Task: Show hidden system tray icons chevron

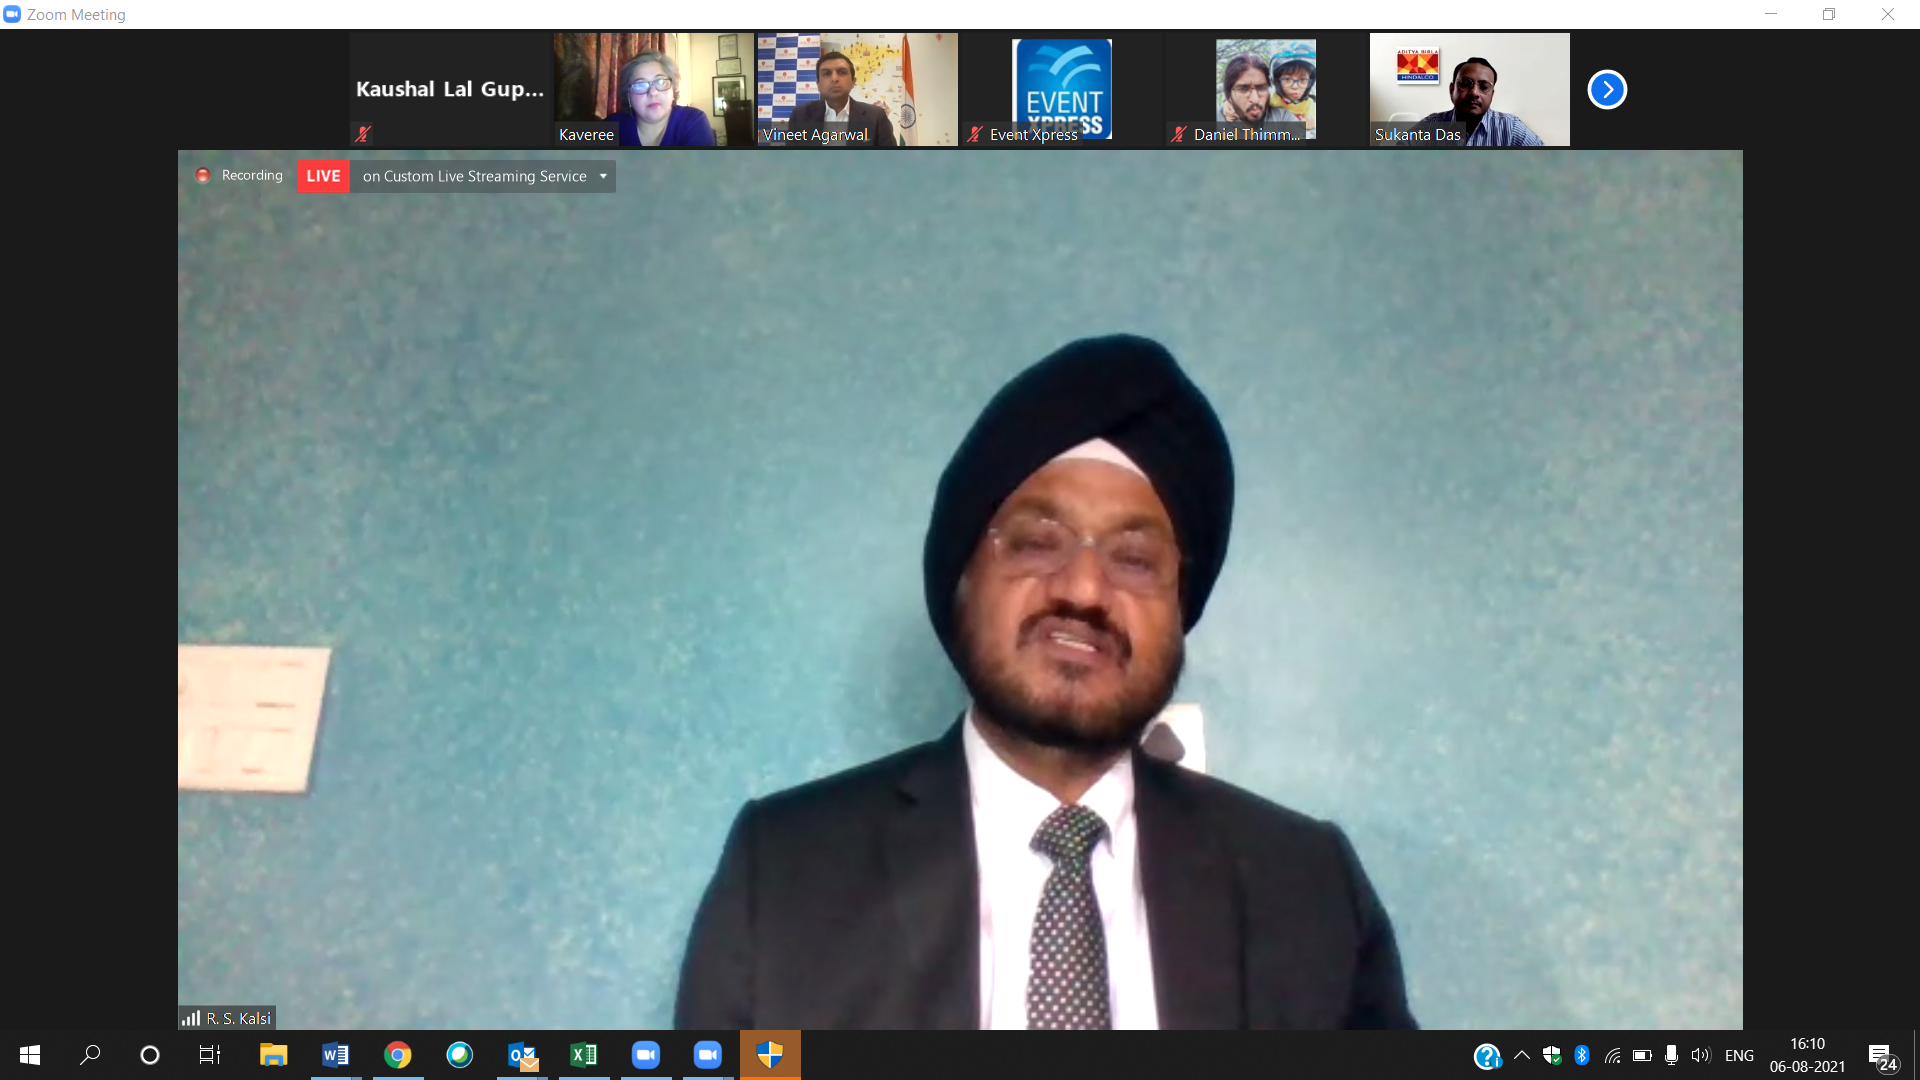Action: pos(1521,1055)
